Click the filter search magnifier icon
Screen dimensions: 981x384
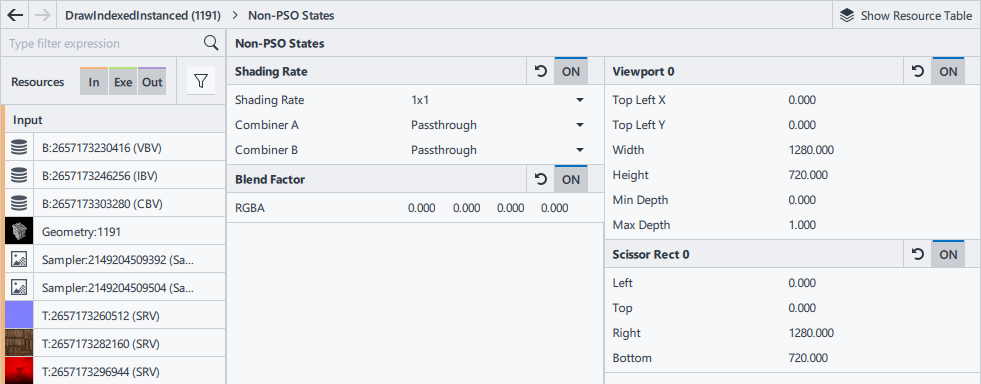211,43
